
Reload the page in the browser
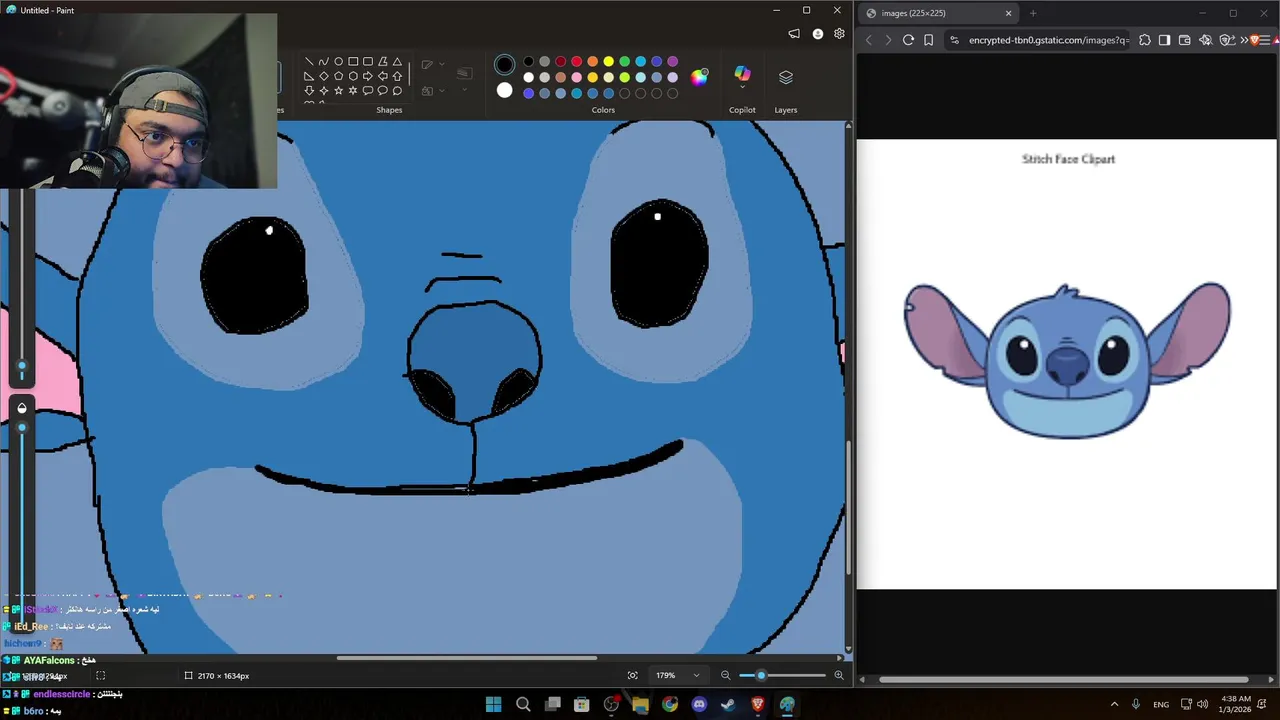pyautogui.click(x=908, y=40)
